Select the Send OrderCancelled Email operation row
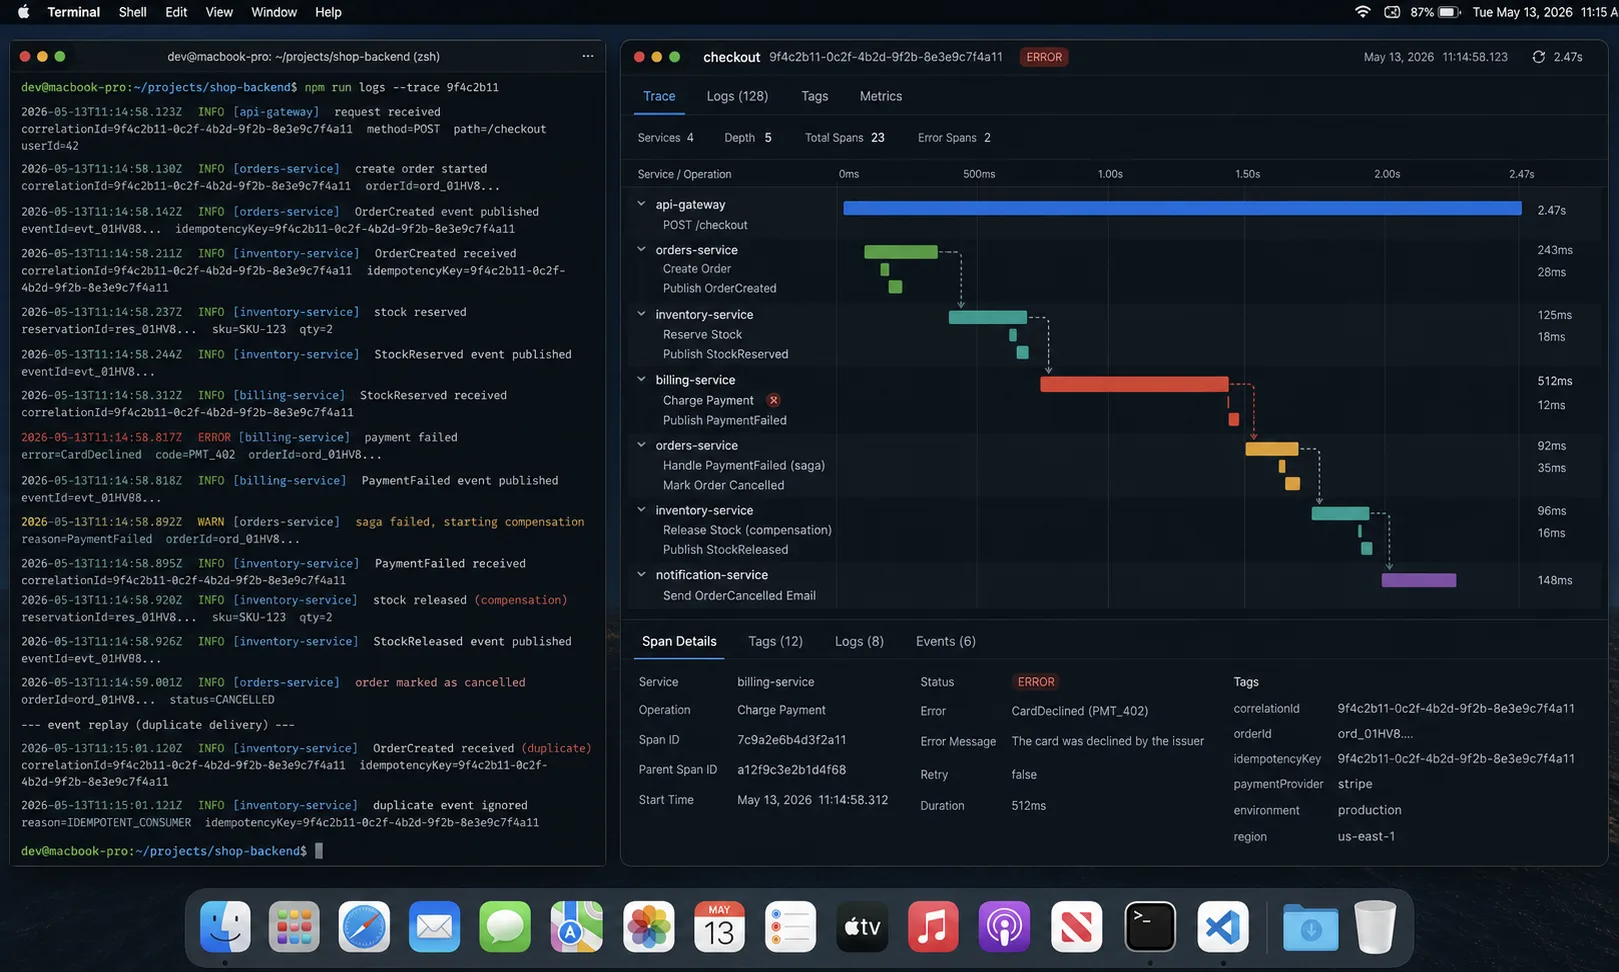This screenshot has height=972, width=1619. tap(739, 595)
